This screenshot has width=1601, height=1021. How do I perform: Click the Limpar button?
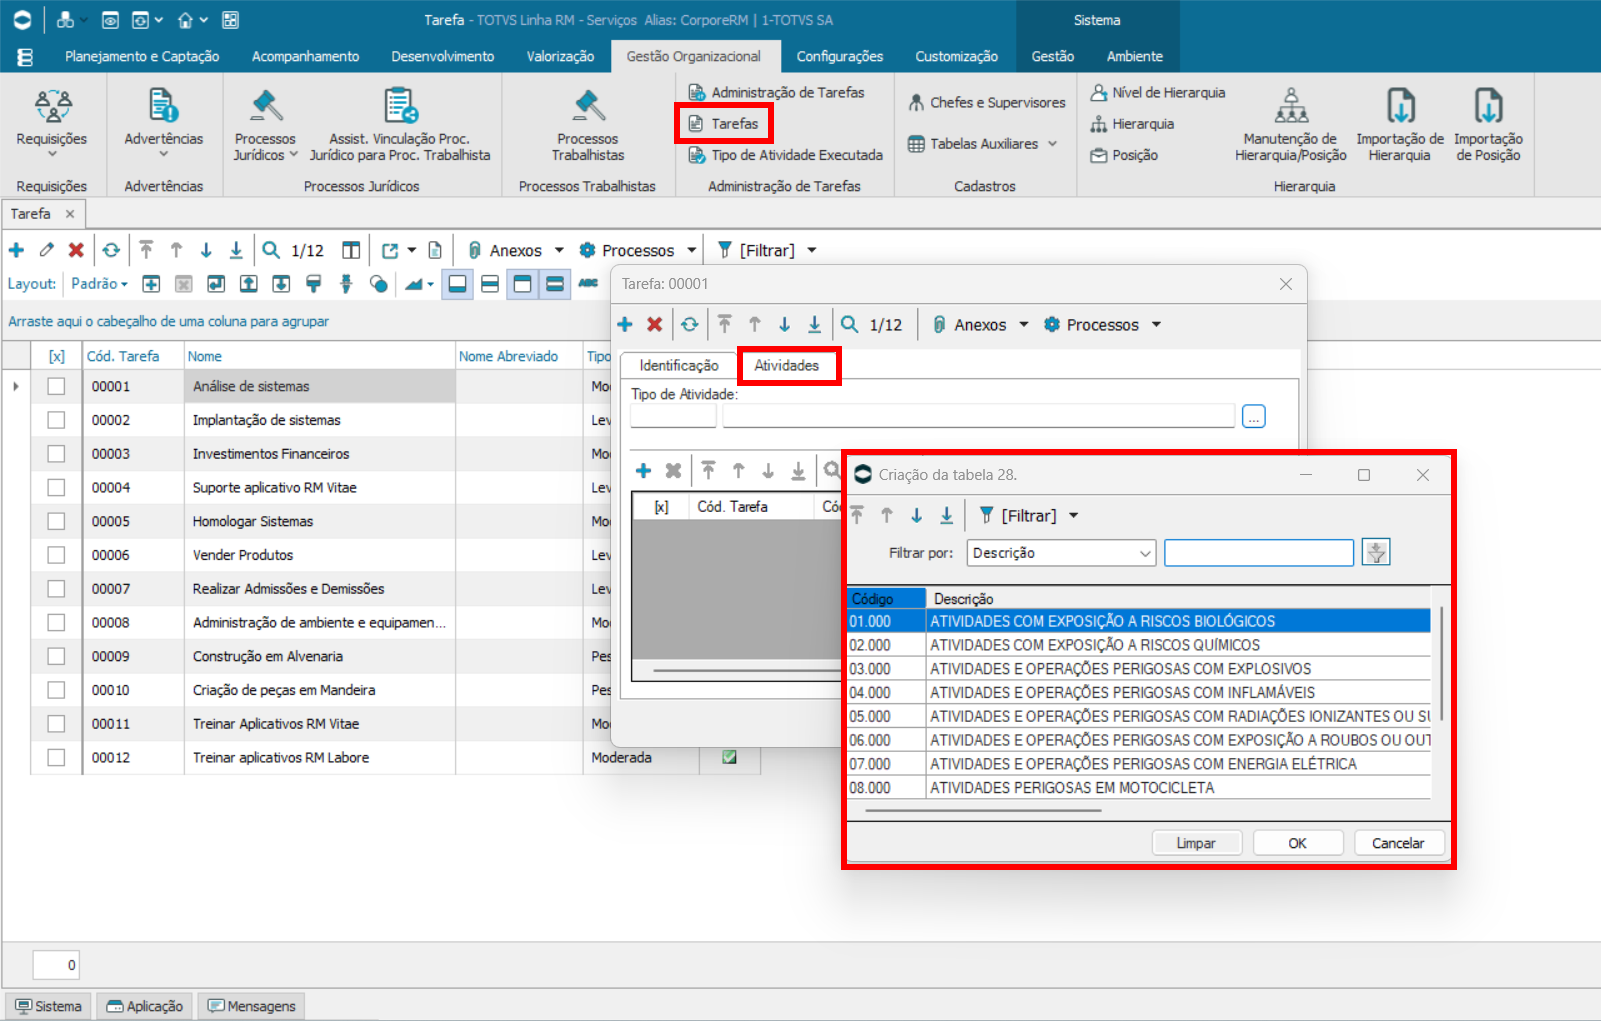(x=1196, y=843)
